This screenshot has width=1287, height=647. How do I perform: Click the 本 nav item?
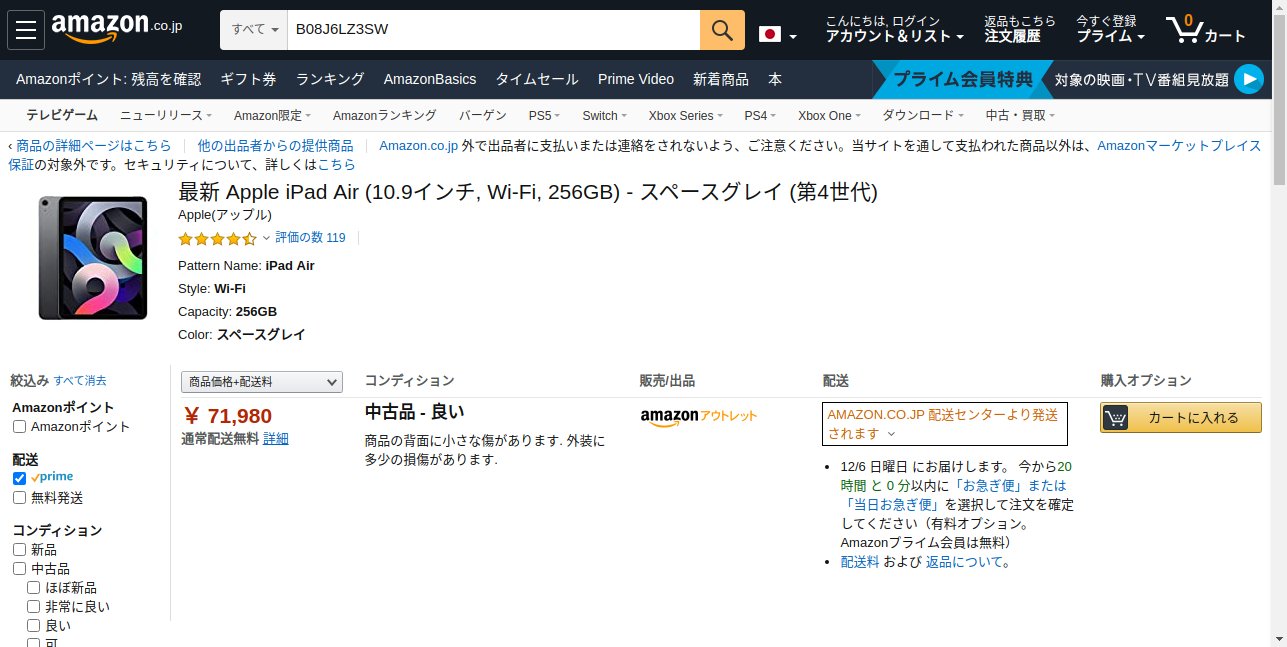pyautogui.click(x=775, y=79)
